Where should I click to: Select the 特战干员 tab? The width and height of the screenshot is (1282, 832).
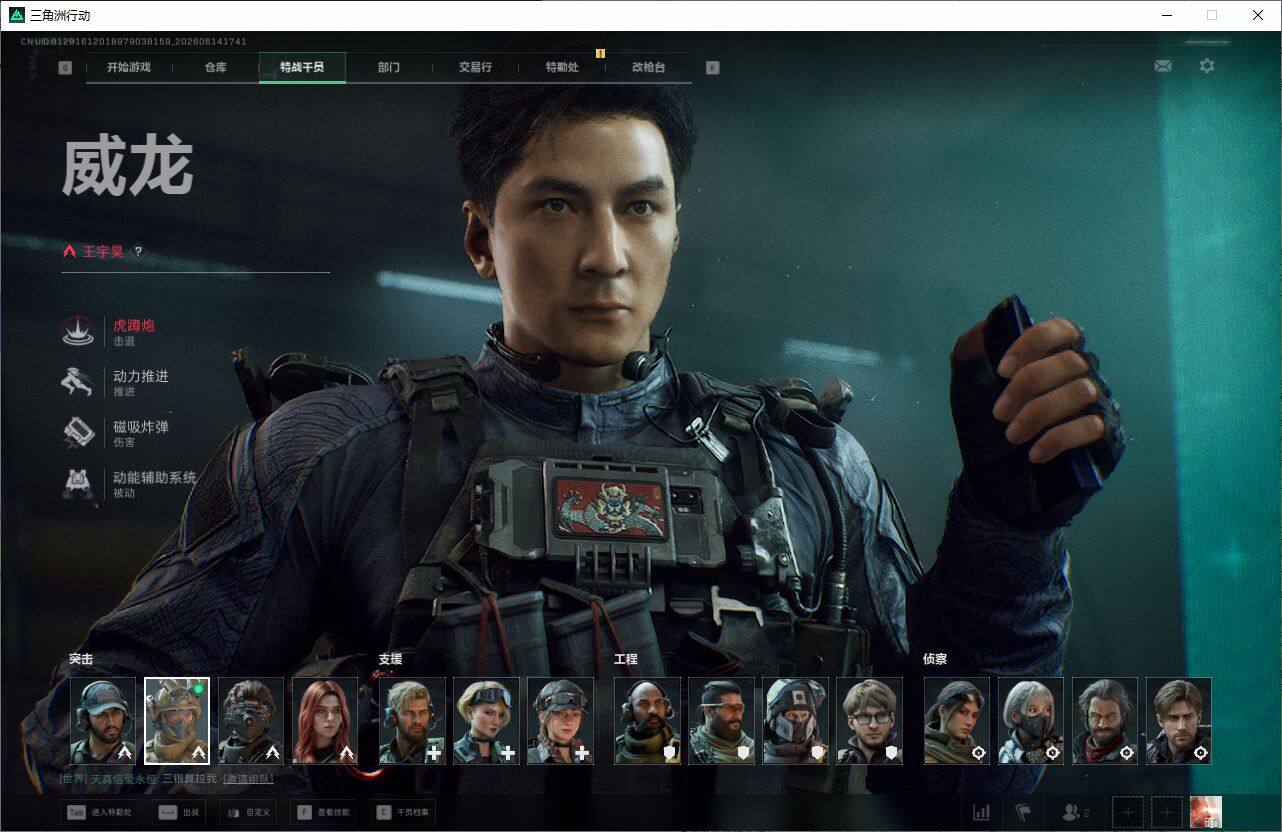[x=302, y=67]
